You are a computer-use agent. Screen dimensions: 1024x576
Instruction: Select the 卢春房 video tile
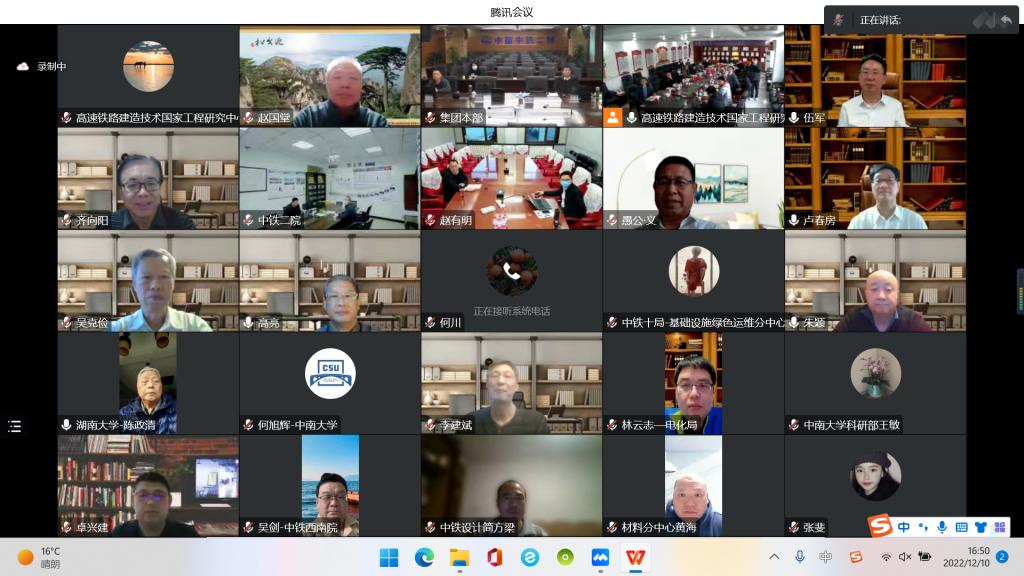point(875,178)
